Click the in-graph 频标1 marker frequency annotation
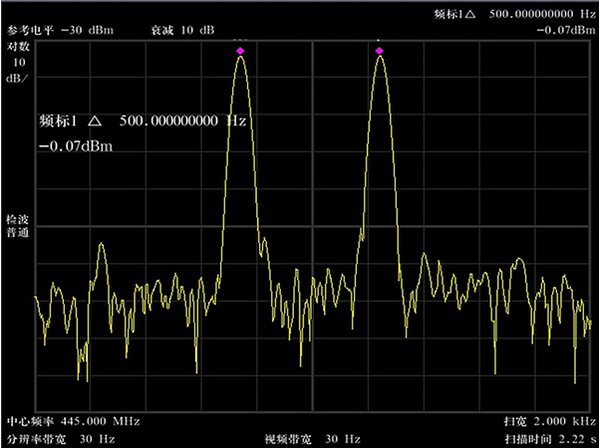600x448 pixels. pos(141,121)
